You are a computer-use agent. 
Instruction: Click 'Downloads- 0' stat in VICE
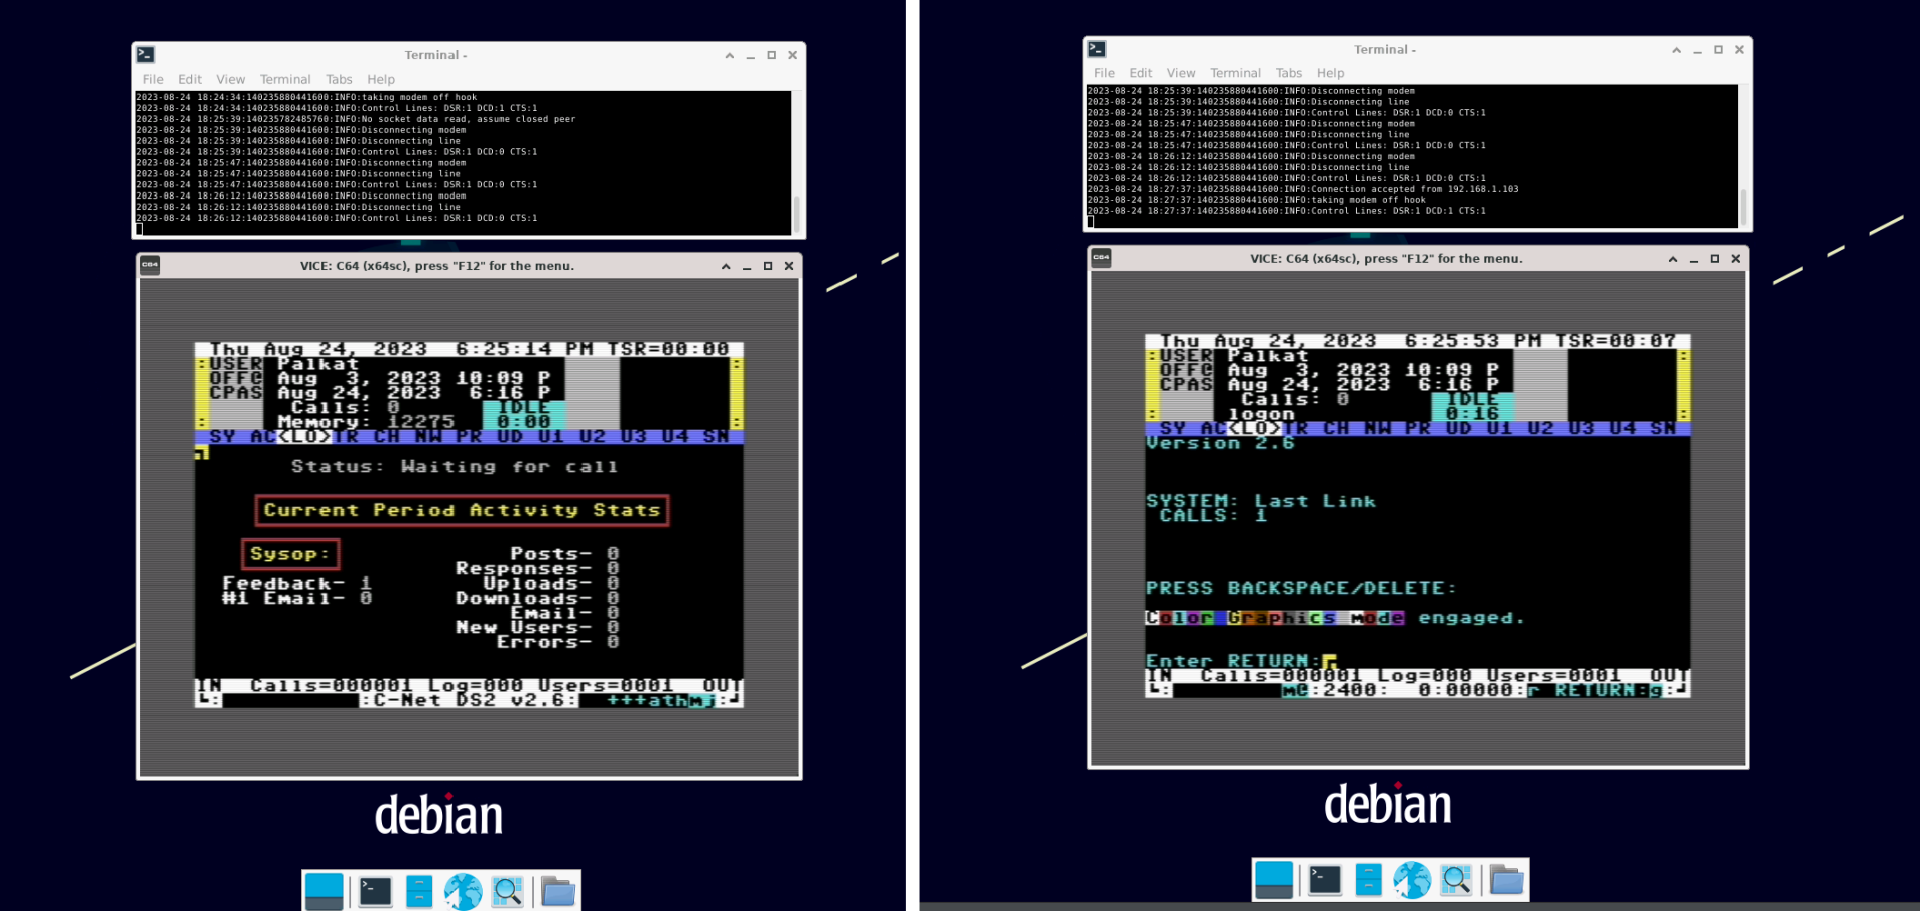(537, 598)
